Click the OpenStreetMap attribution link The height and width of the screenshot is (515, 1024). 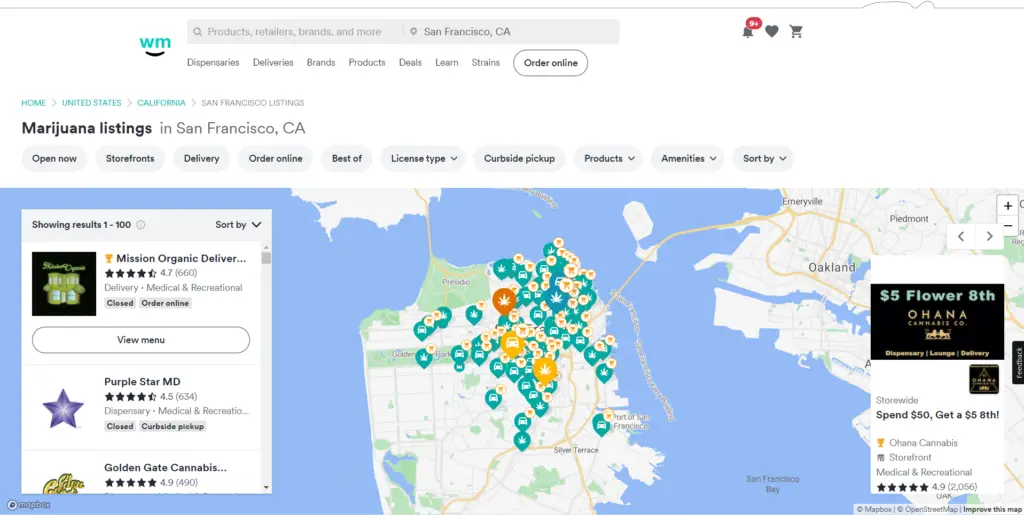point(927,509)
